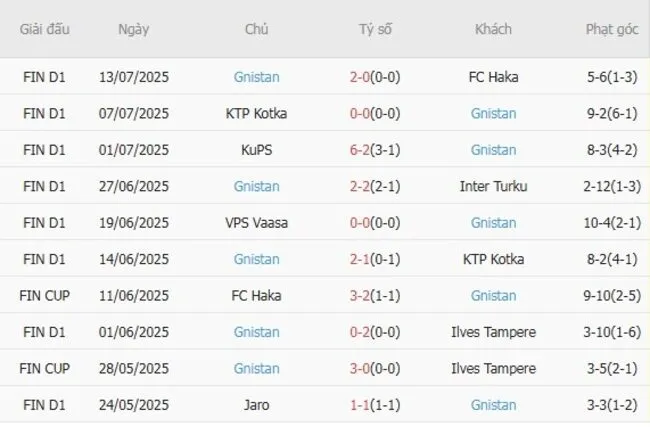Select the KuPS team name
The height and width of the screenshot is (427, 650).
click(256, 150)
